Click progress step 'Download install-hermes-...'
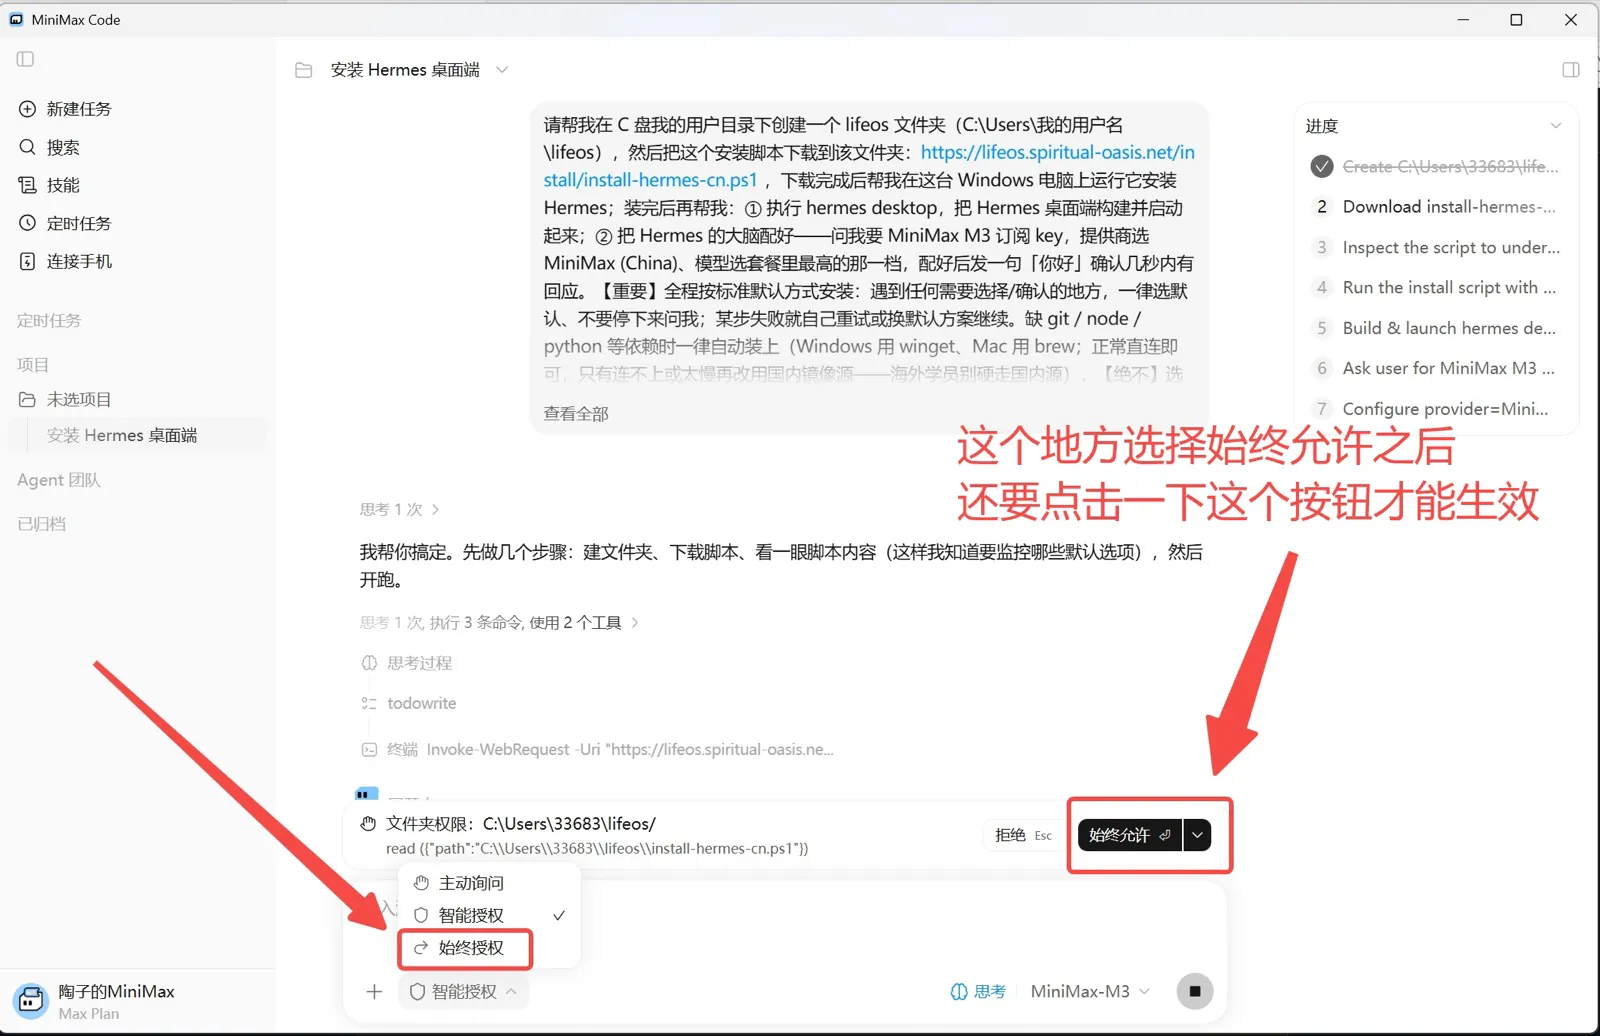The height and width of the screenshot is (1036, 1600). [1449, 207]
